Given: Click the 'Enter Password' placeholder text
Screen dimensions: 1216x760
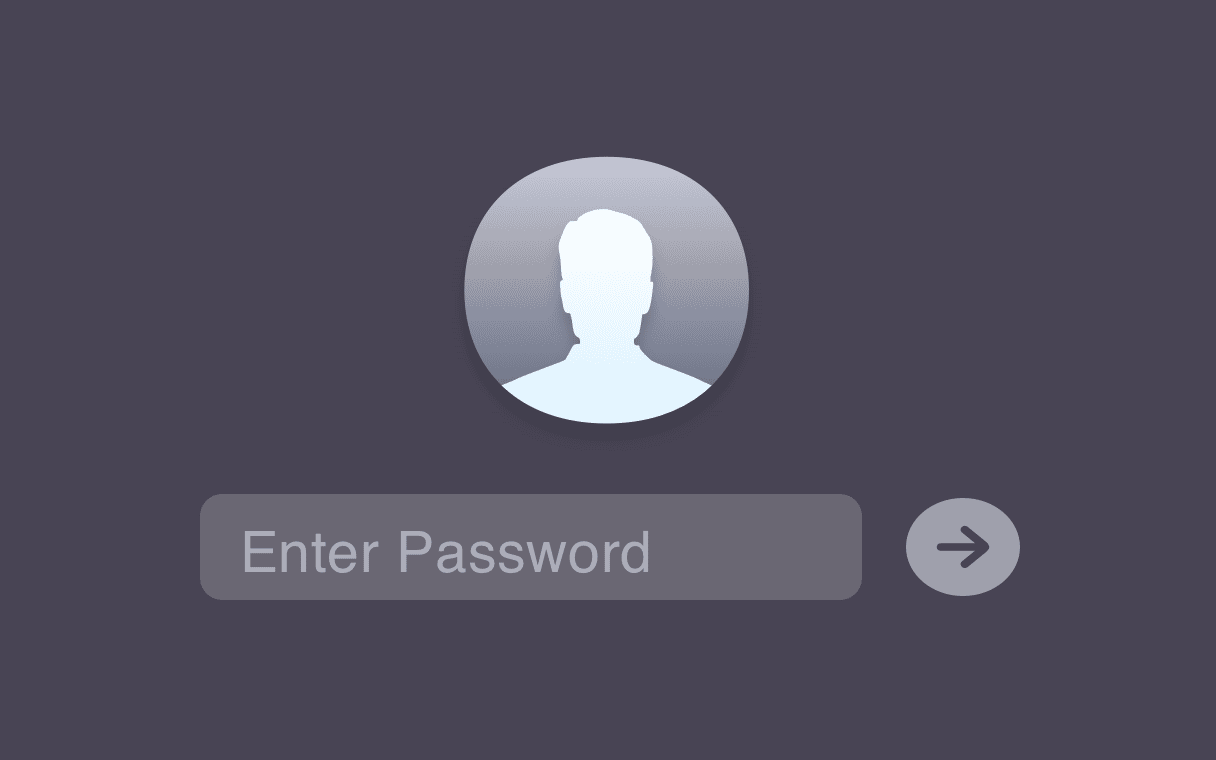Looking at the screenshot, I should pyautogui.click(x=446, y=551).
